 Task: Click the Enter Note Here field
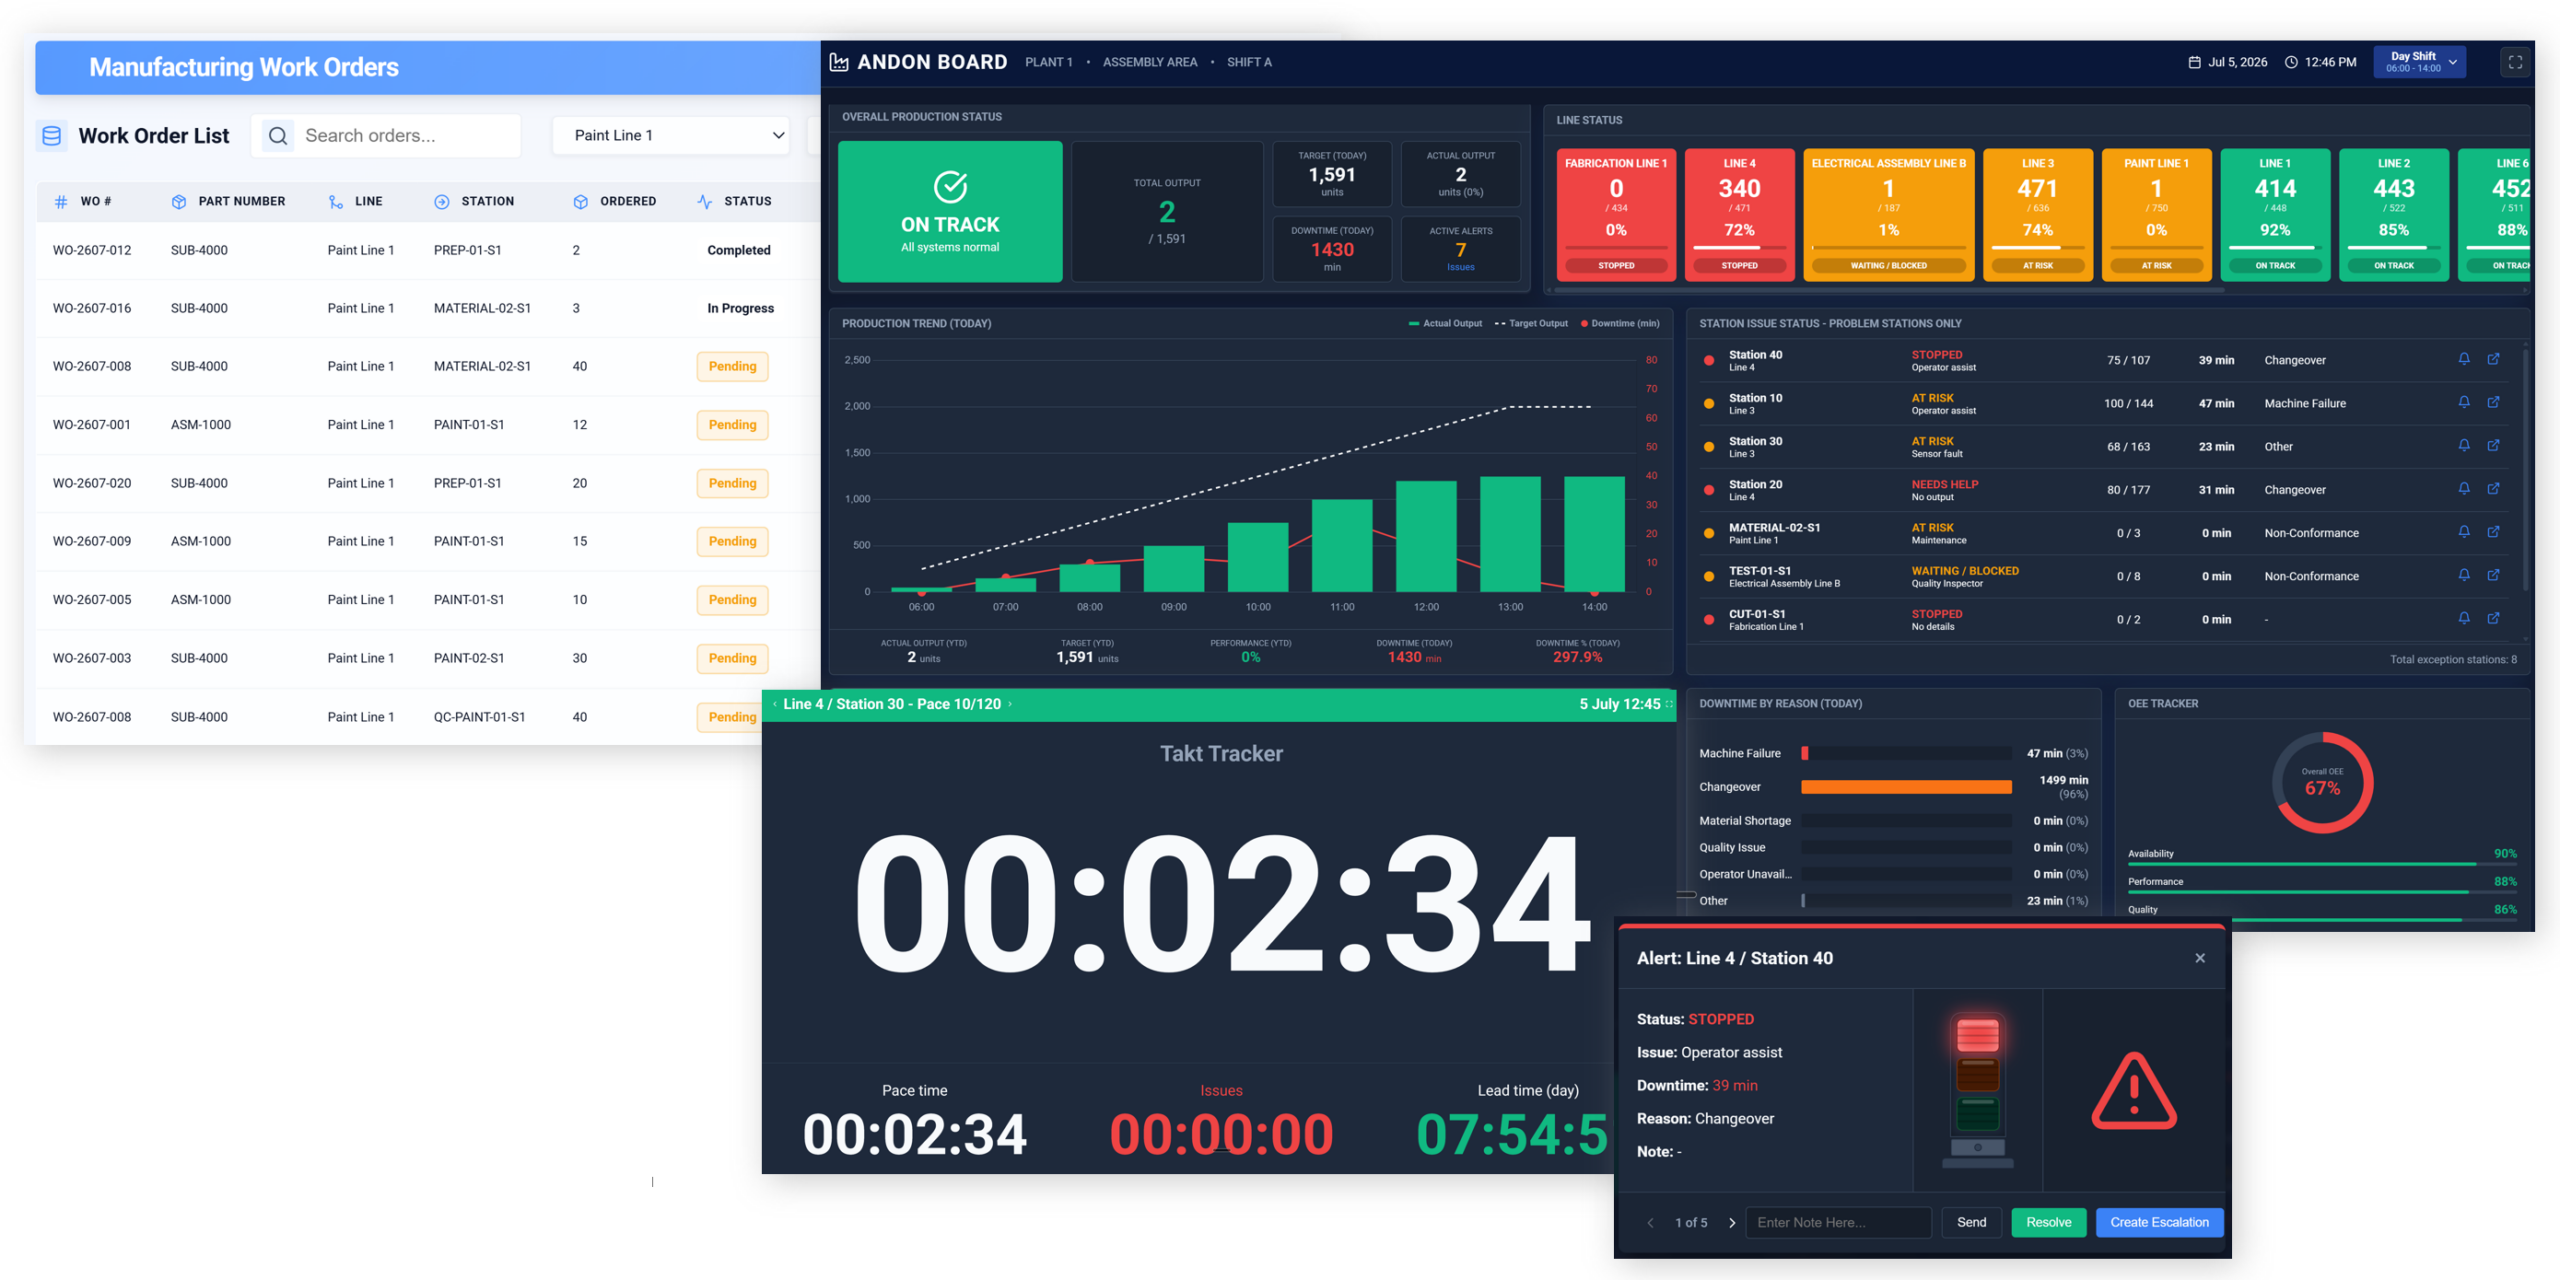[1838, 1222]
